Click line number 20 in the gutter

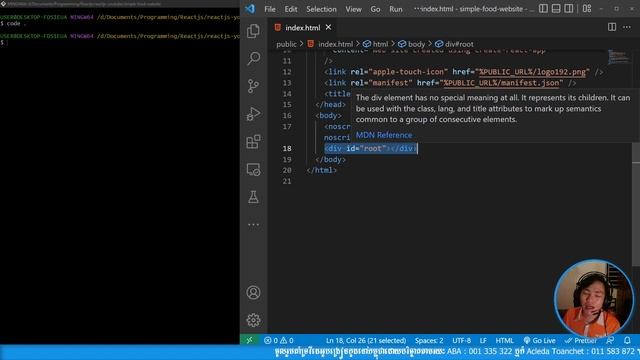tap(287, 170)
